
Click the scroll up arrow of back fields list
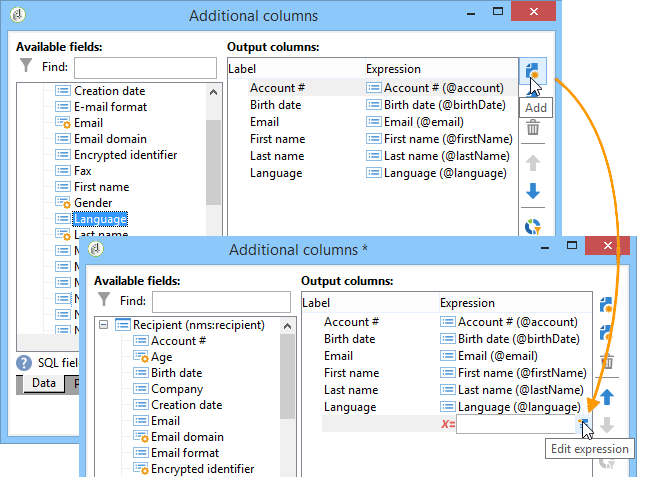tap(213, 92)
